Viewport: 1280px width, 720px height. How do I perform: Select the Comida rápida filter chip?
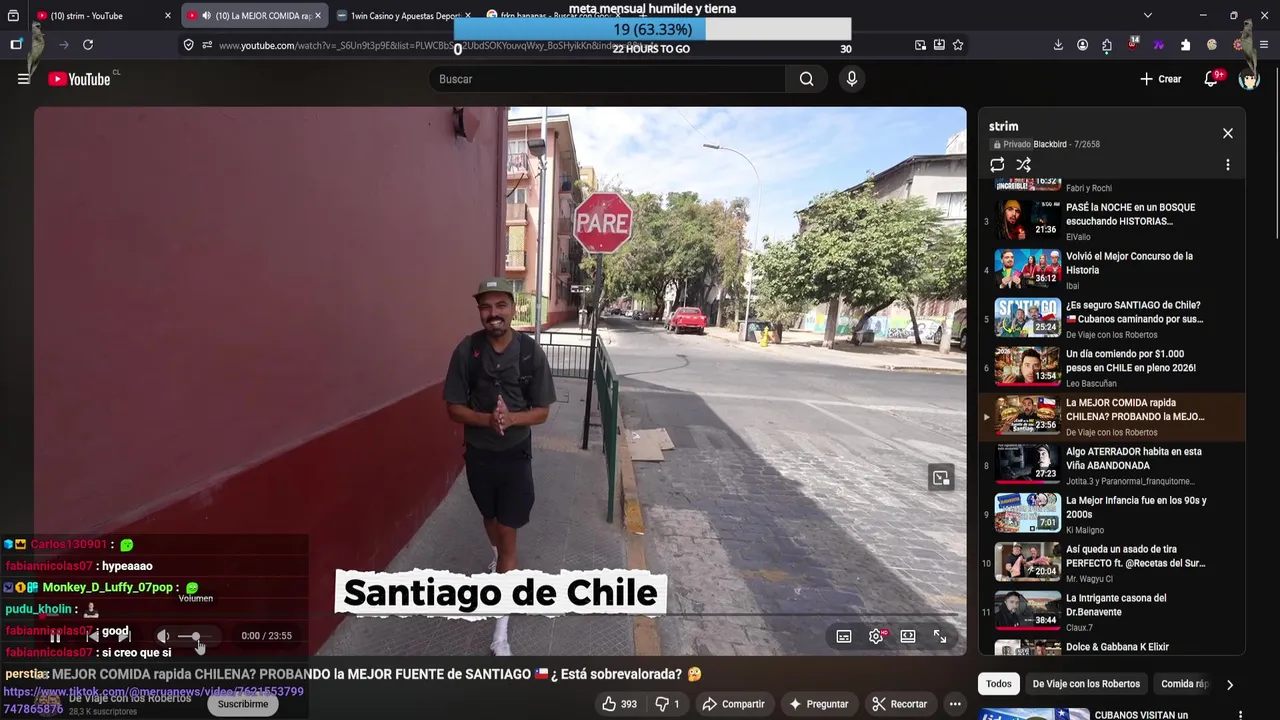(1184, 684)
